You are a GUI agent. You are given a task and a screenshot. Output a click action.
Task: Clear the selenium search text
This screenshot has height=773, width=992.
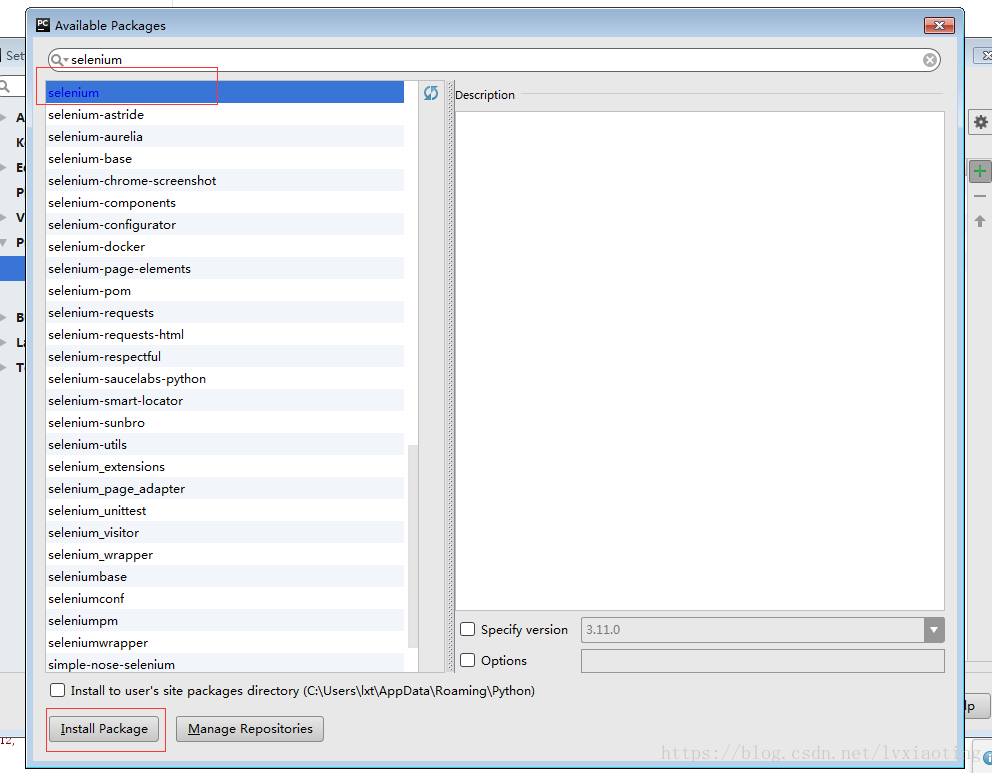[x=929, y=60]
